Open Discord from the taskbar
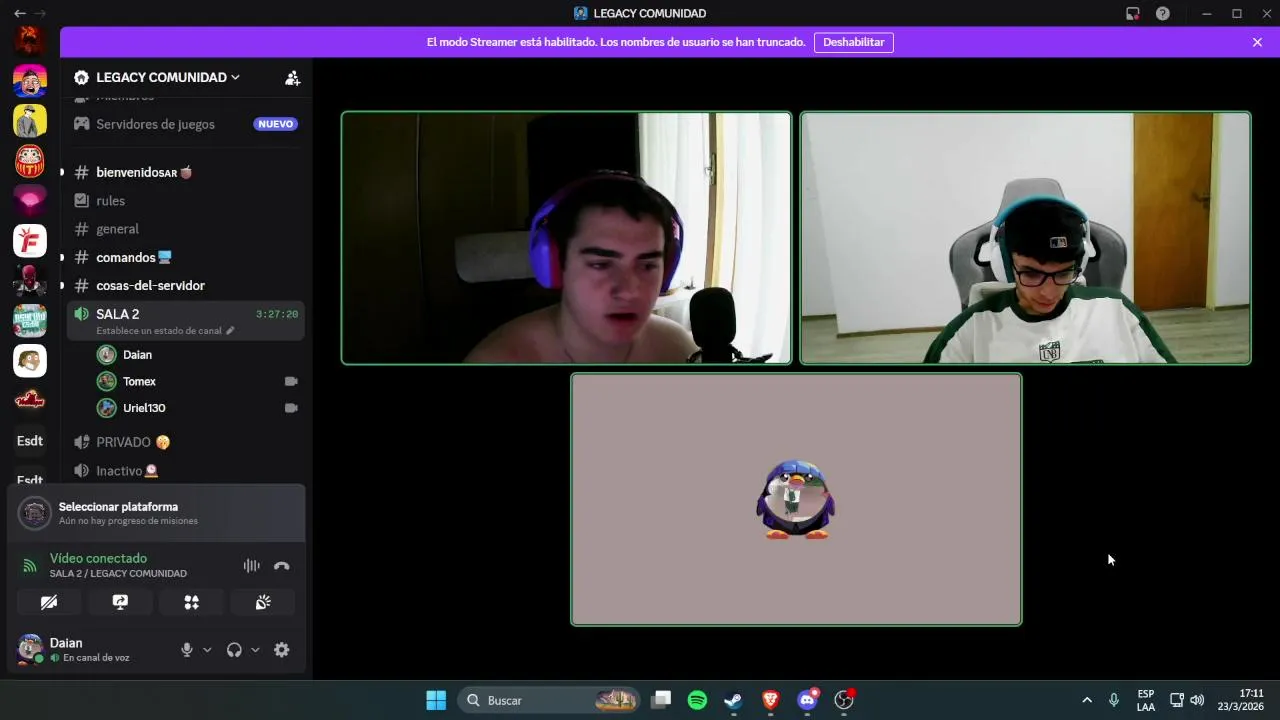 pos(808,700)
